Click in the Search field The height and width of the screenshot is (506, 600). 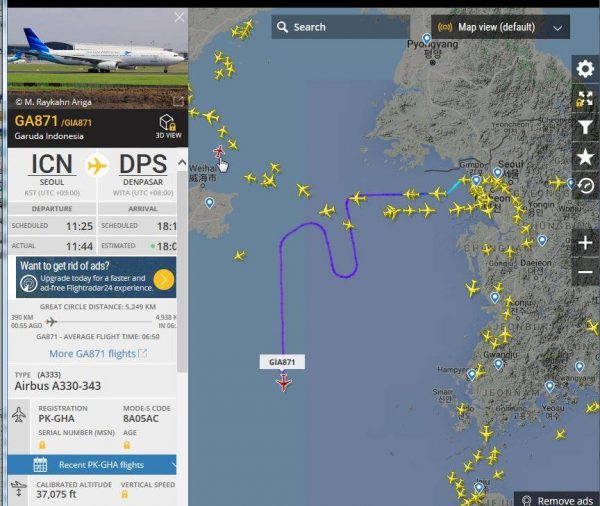pyautogui.click(x=341, y=27)
